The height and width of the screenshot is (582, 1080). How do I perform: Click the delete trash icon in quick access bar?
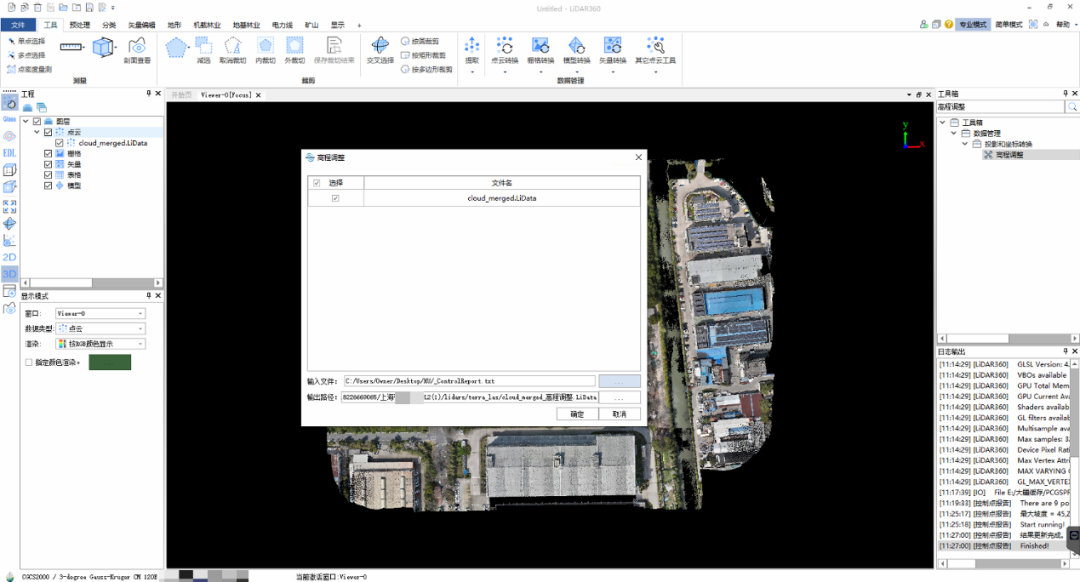point(37,8)
